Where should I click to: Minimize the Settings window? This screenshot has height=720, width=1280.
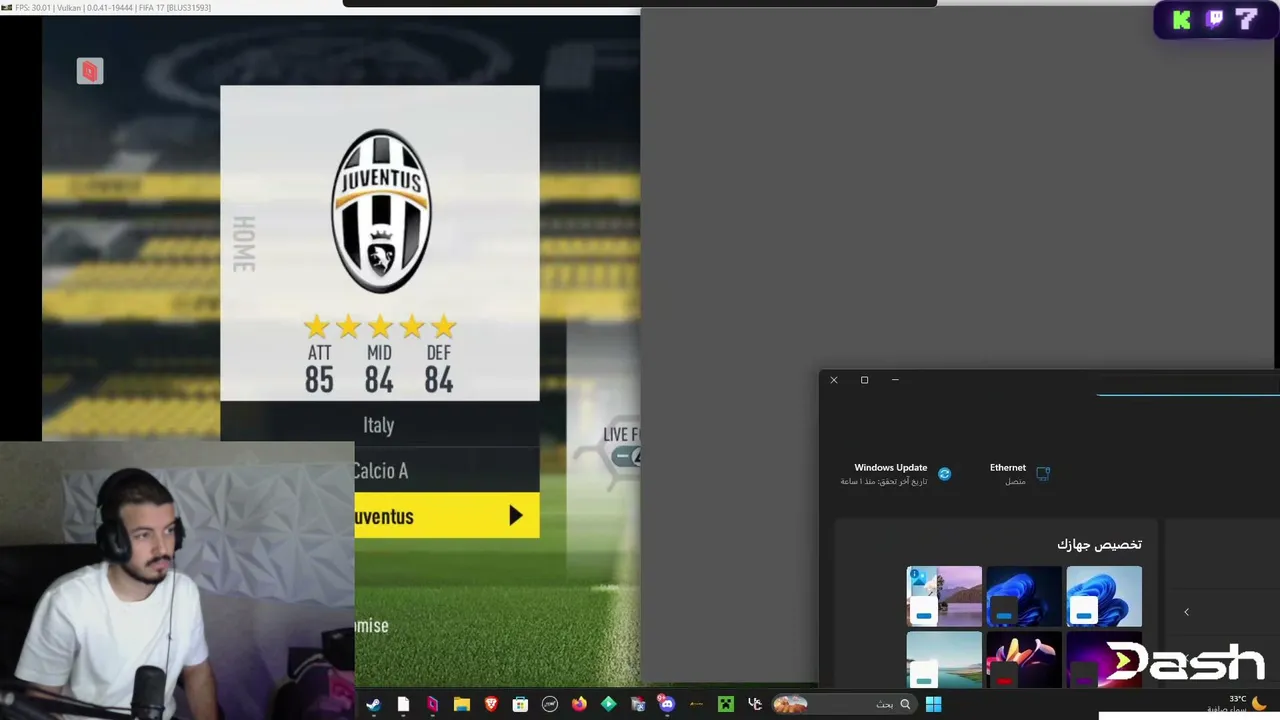[x=895, y=380]
